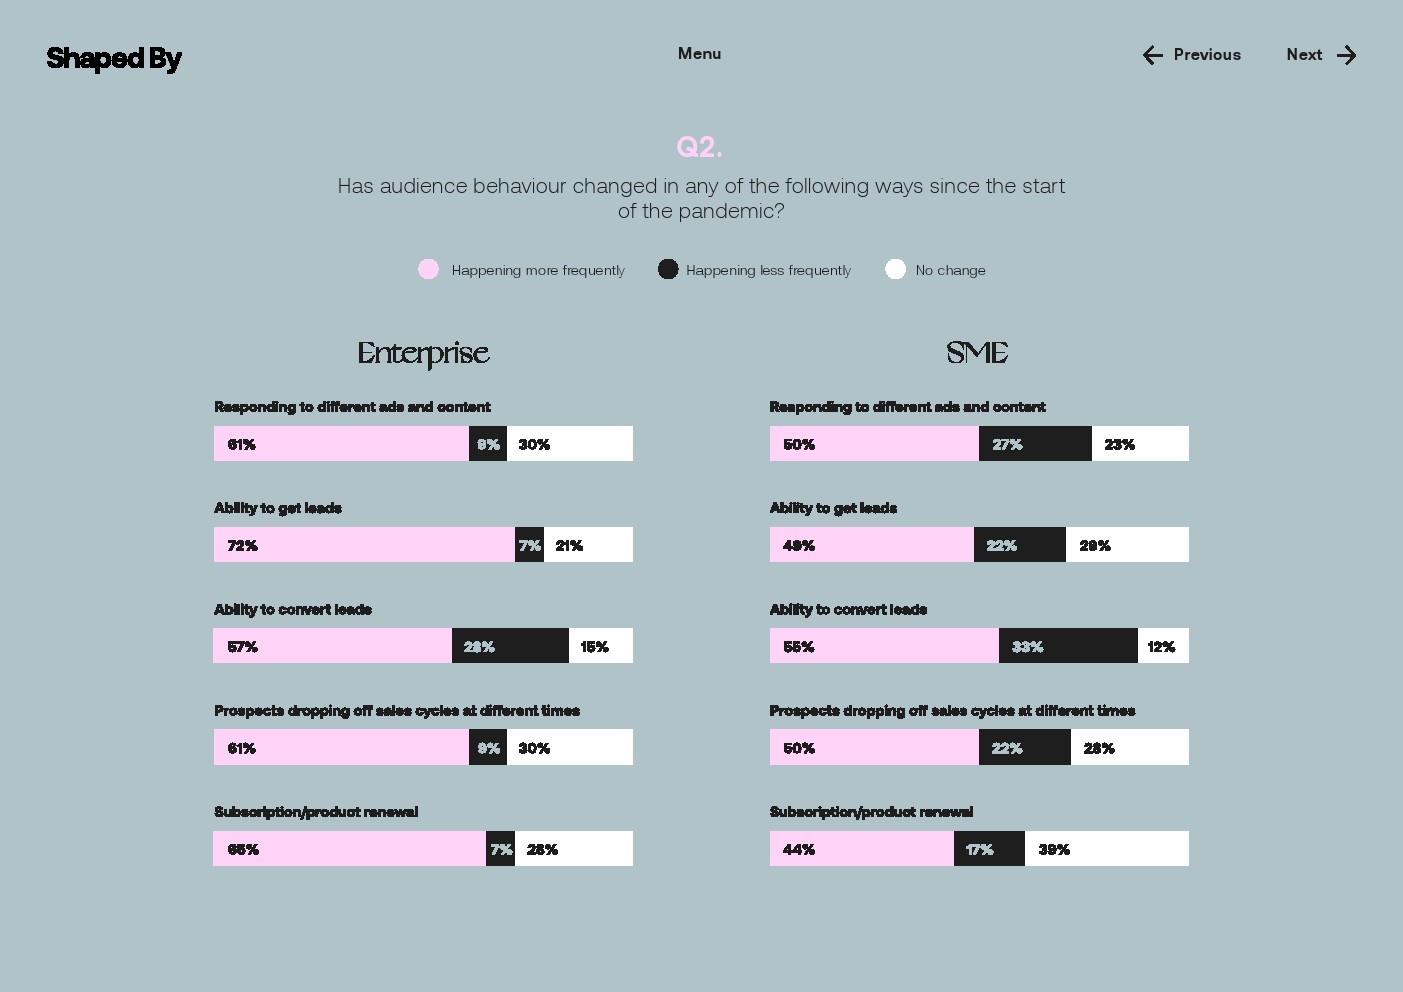Click SME 39% white bar for subscription renewal

coord(1107,849)
